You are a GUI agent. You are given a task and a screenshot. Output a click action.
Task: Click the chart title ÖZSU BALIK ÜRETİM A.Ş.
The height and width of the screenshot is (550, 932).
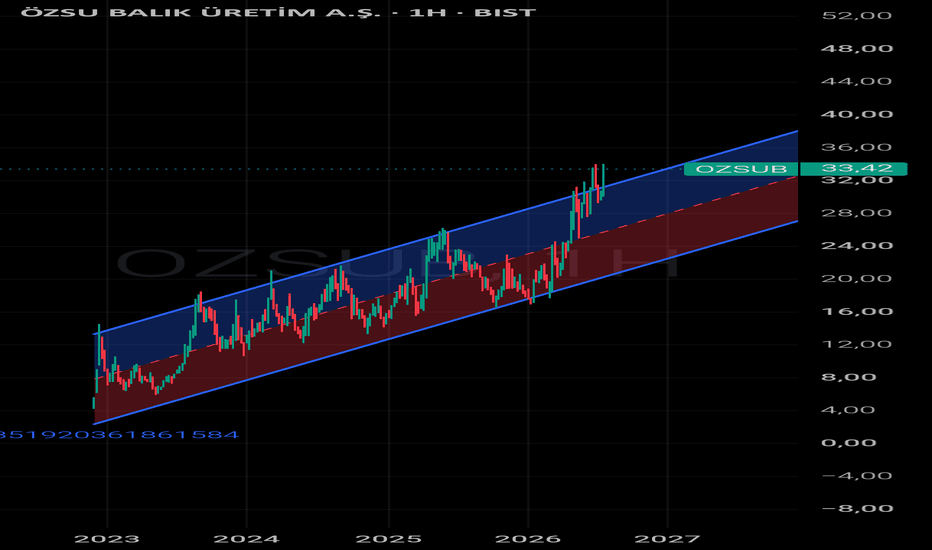pyautogui.click(x=200, y=12)
